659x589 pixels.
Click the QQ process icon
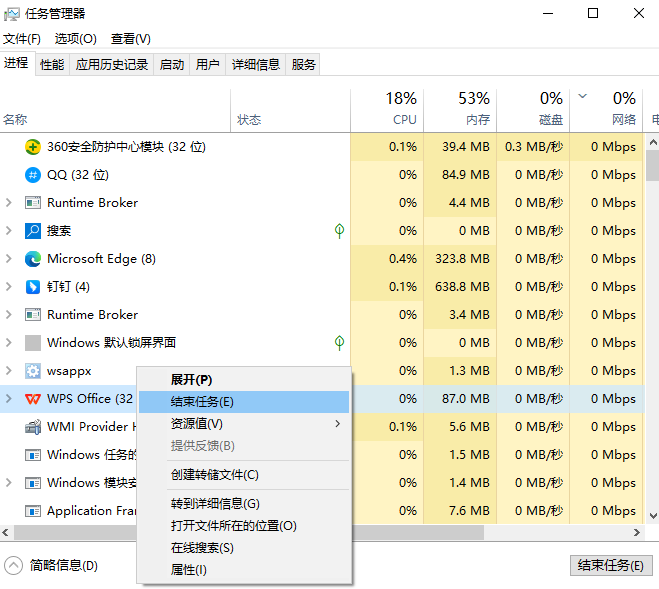click(x=33, y=175)
